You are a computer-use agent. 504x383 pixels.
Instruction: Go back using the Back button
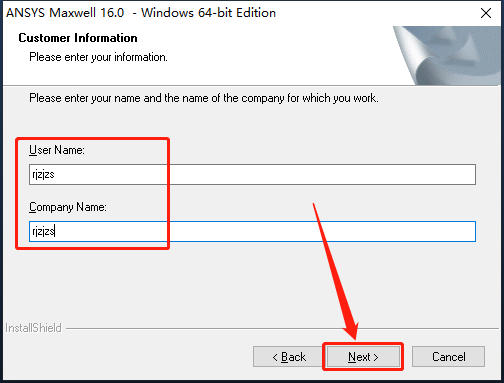[x=289, y=357]
